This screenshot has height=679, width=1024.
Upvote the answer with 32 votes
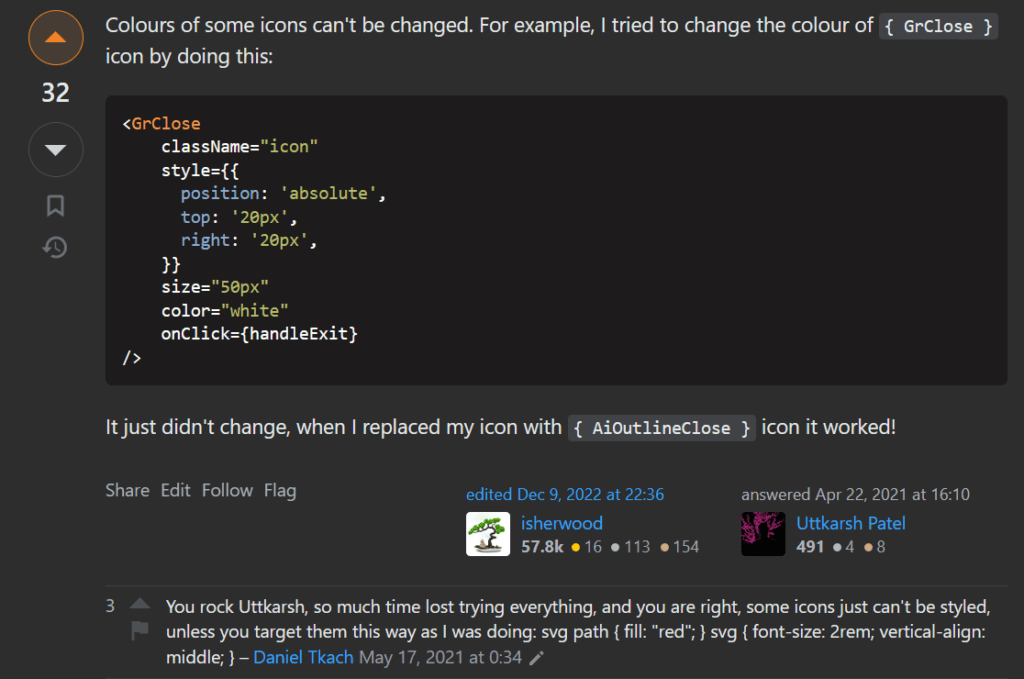coord(55,38)
